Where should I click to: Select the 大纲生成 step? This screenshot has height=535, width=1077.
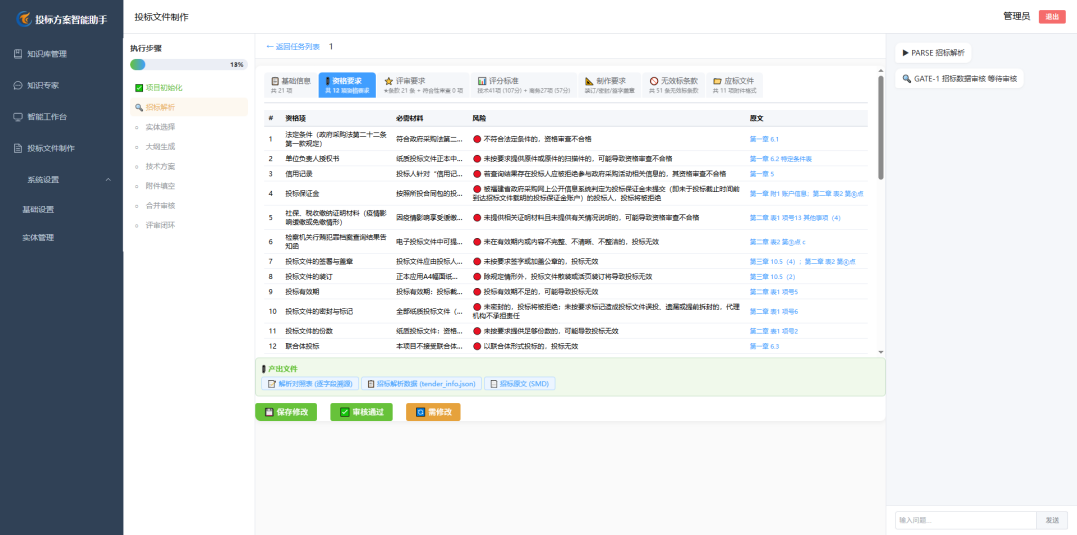(x=189, y=146)
